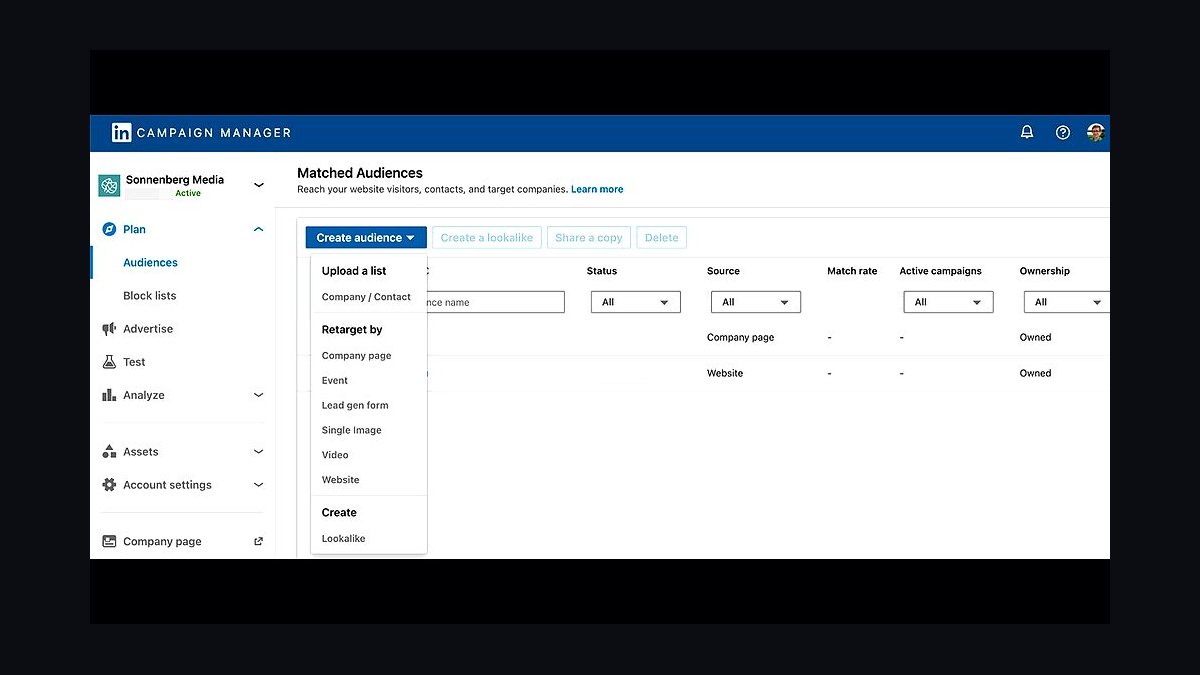Go to Audiences in the sidebar

150,263
